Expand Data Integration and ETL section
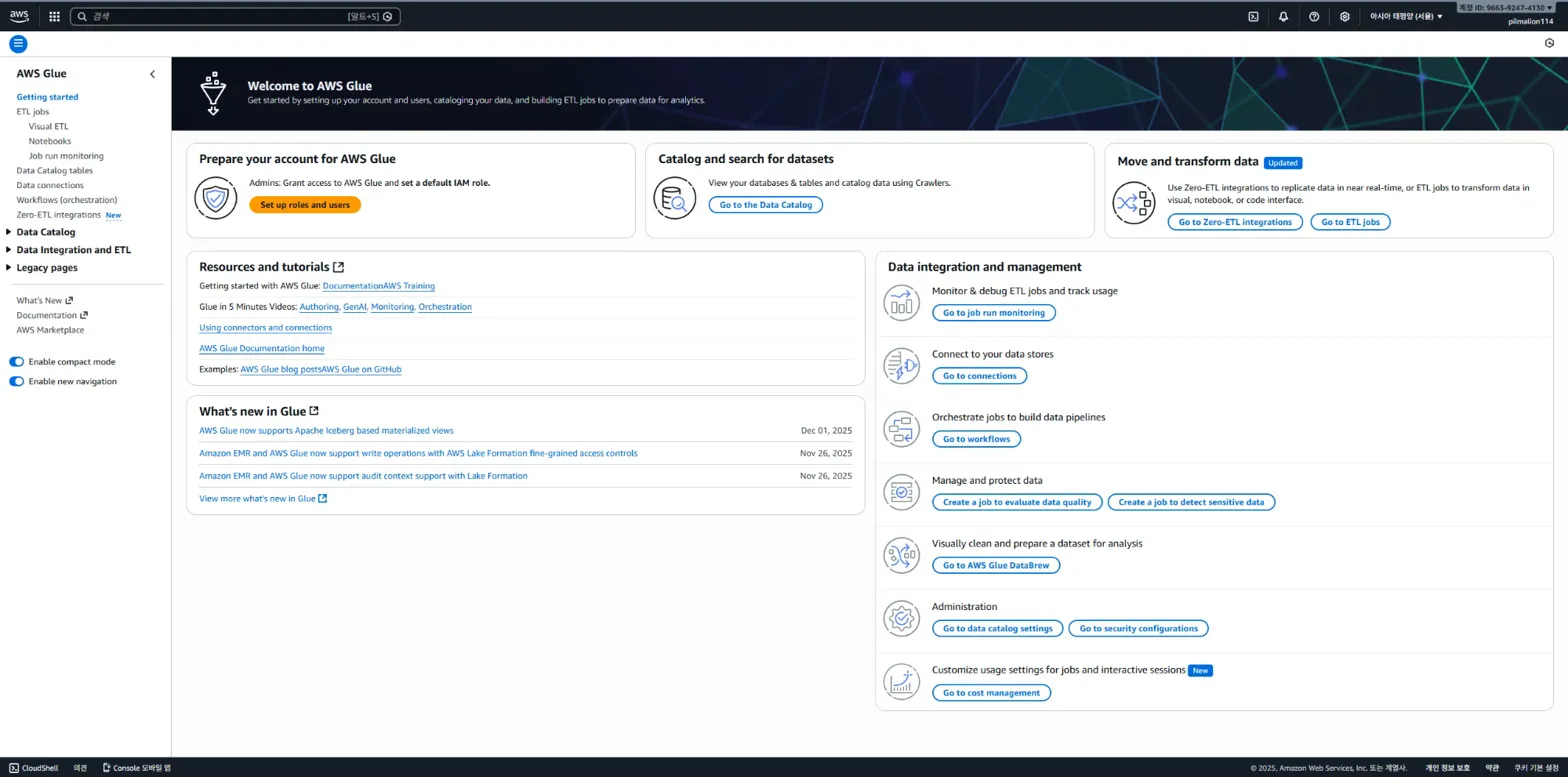Image resolution: width=1568 pixels, height=777 pixels. point(9,250)
